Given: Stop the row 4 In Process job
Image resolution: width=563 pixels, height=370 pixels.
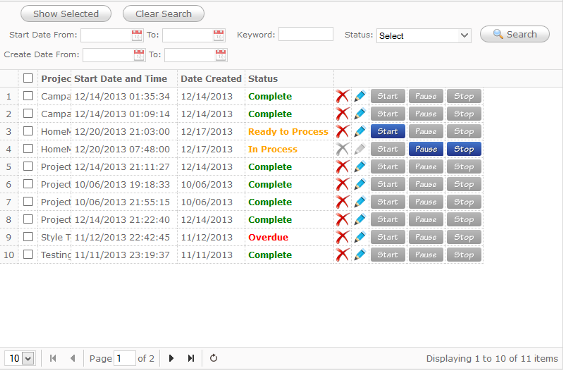Looking at the screenshot, I should pos(464,149).
